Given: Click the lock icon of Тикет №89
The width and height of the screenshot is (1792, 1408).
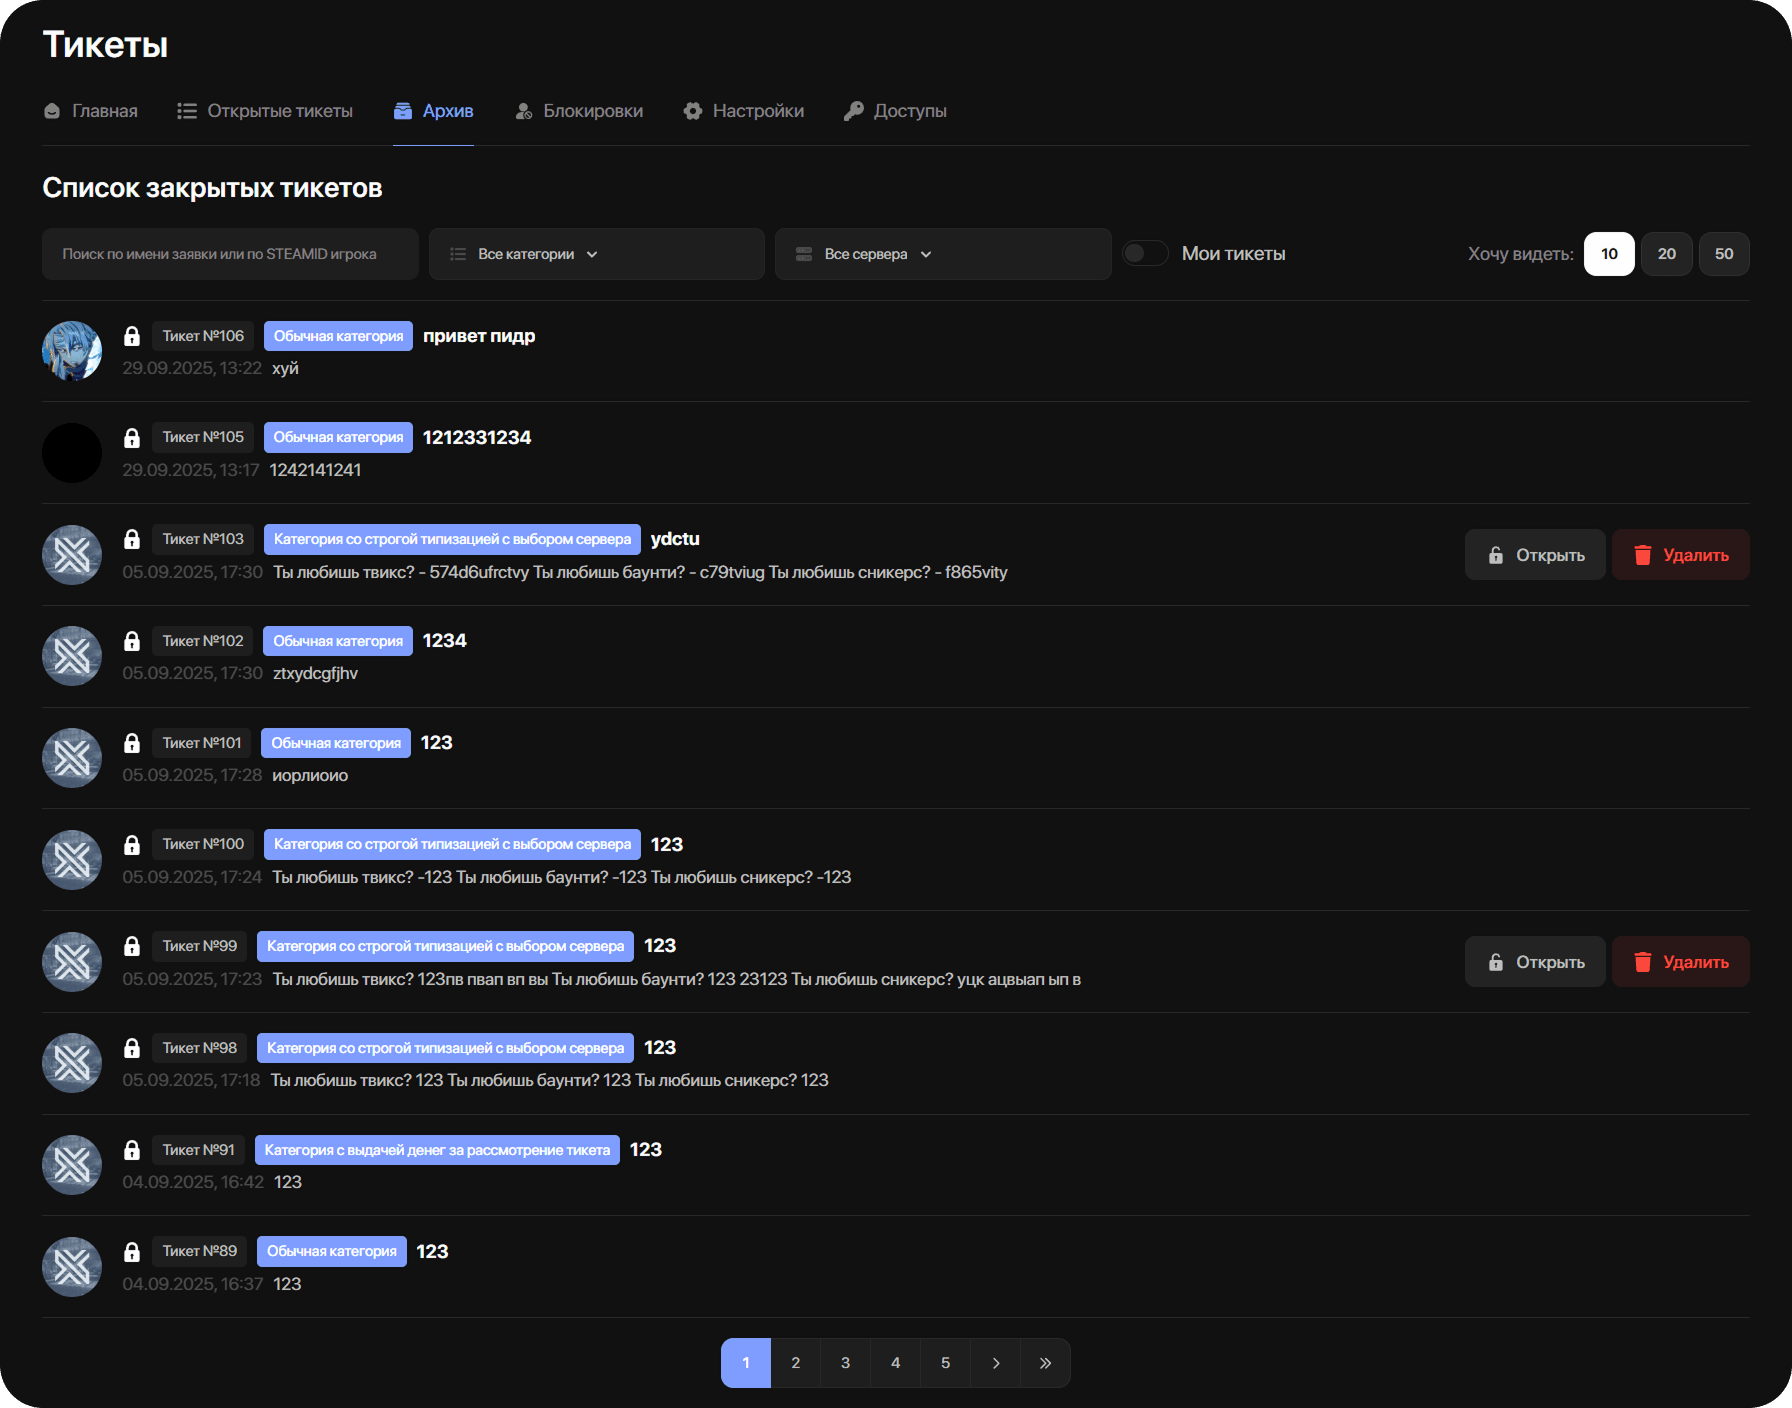Looking at the screenshot, I should (x=132, y=1252).
